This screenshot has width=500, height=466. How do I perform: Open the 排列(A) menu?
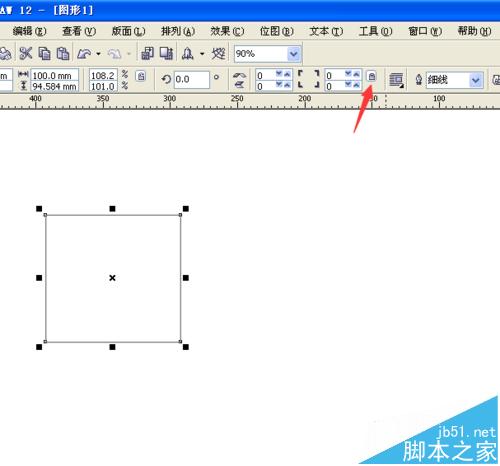click(x=178, y=31)
